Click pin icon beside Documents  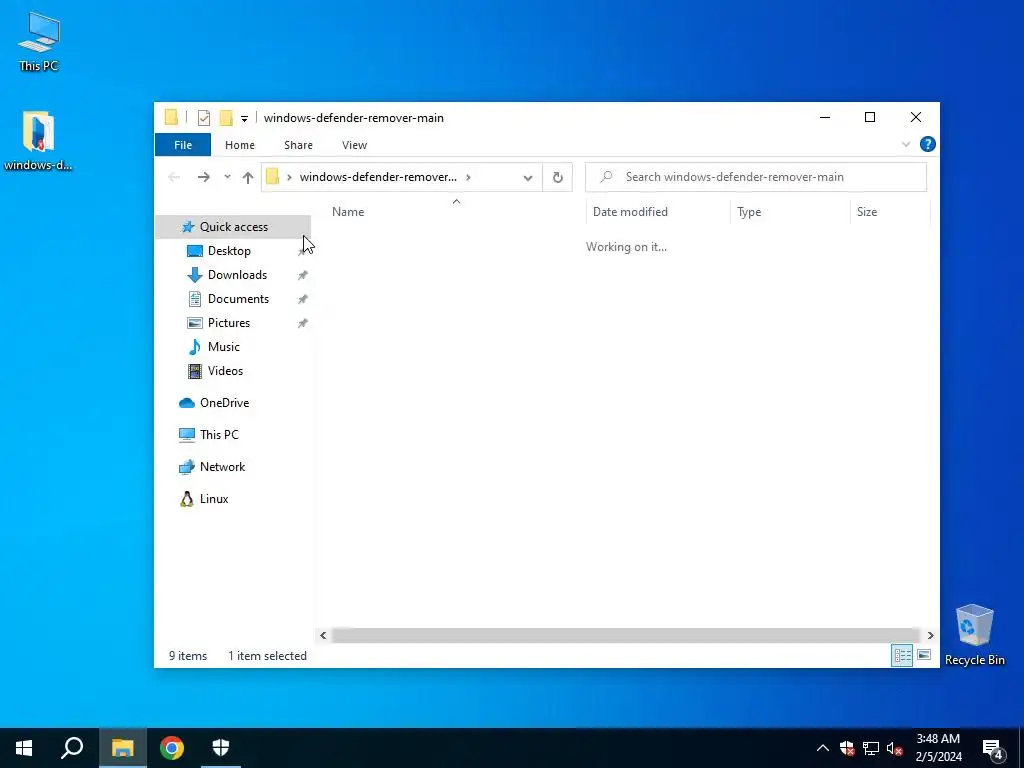[x=302, y=300]
